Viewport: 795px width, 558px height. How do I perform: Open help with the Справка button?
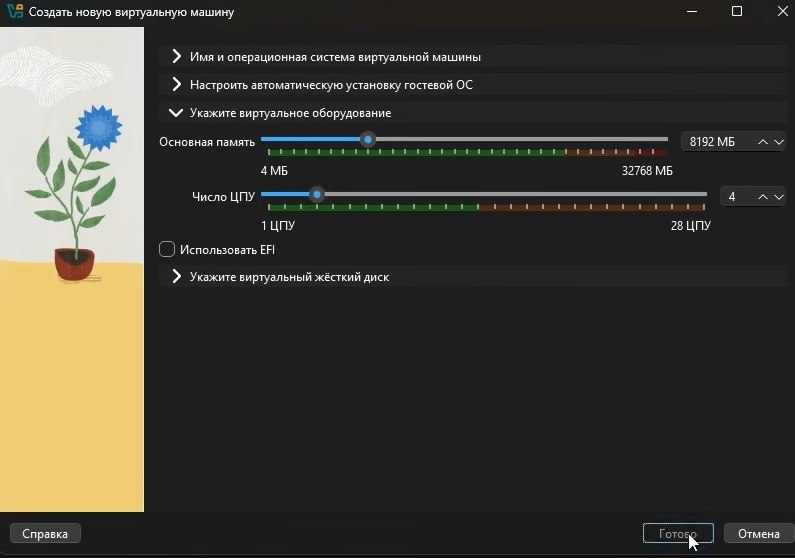pyautogui.click(x=45, y=534)
